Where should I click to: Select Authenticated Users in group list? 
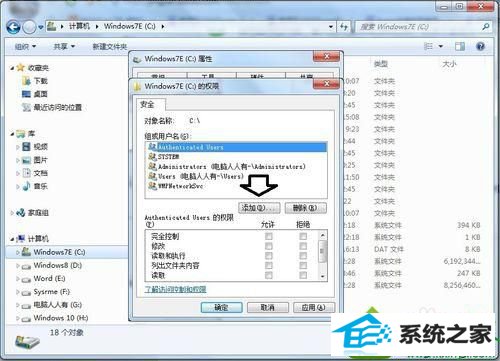point(237,147)
